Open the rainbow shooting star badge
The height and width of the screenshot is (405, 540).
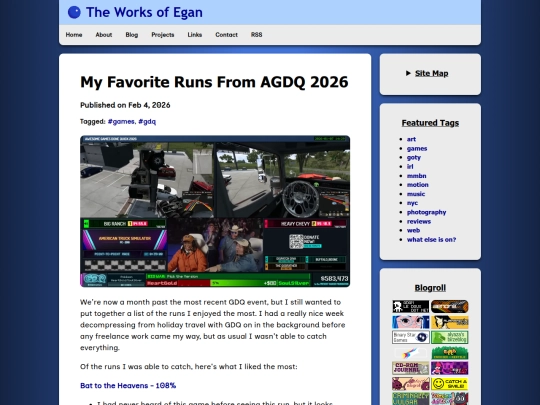pos(411,353)
